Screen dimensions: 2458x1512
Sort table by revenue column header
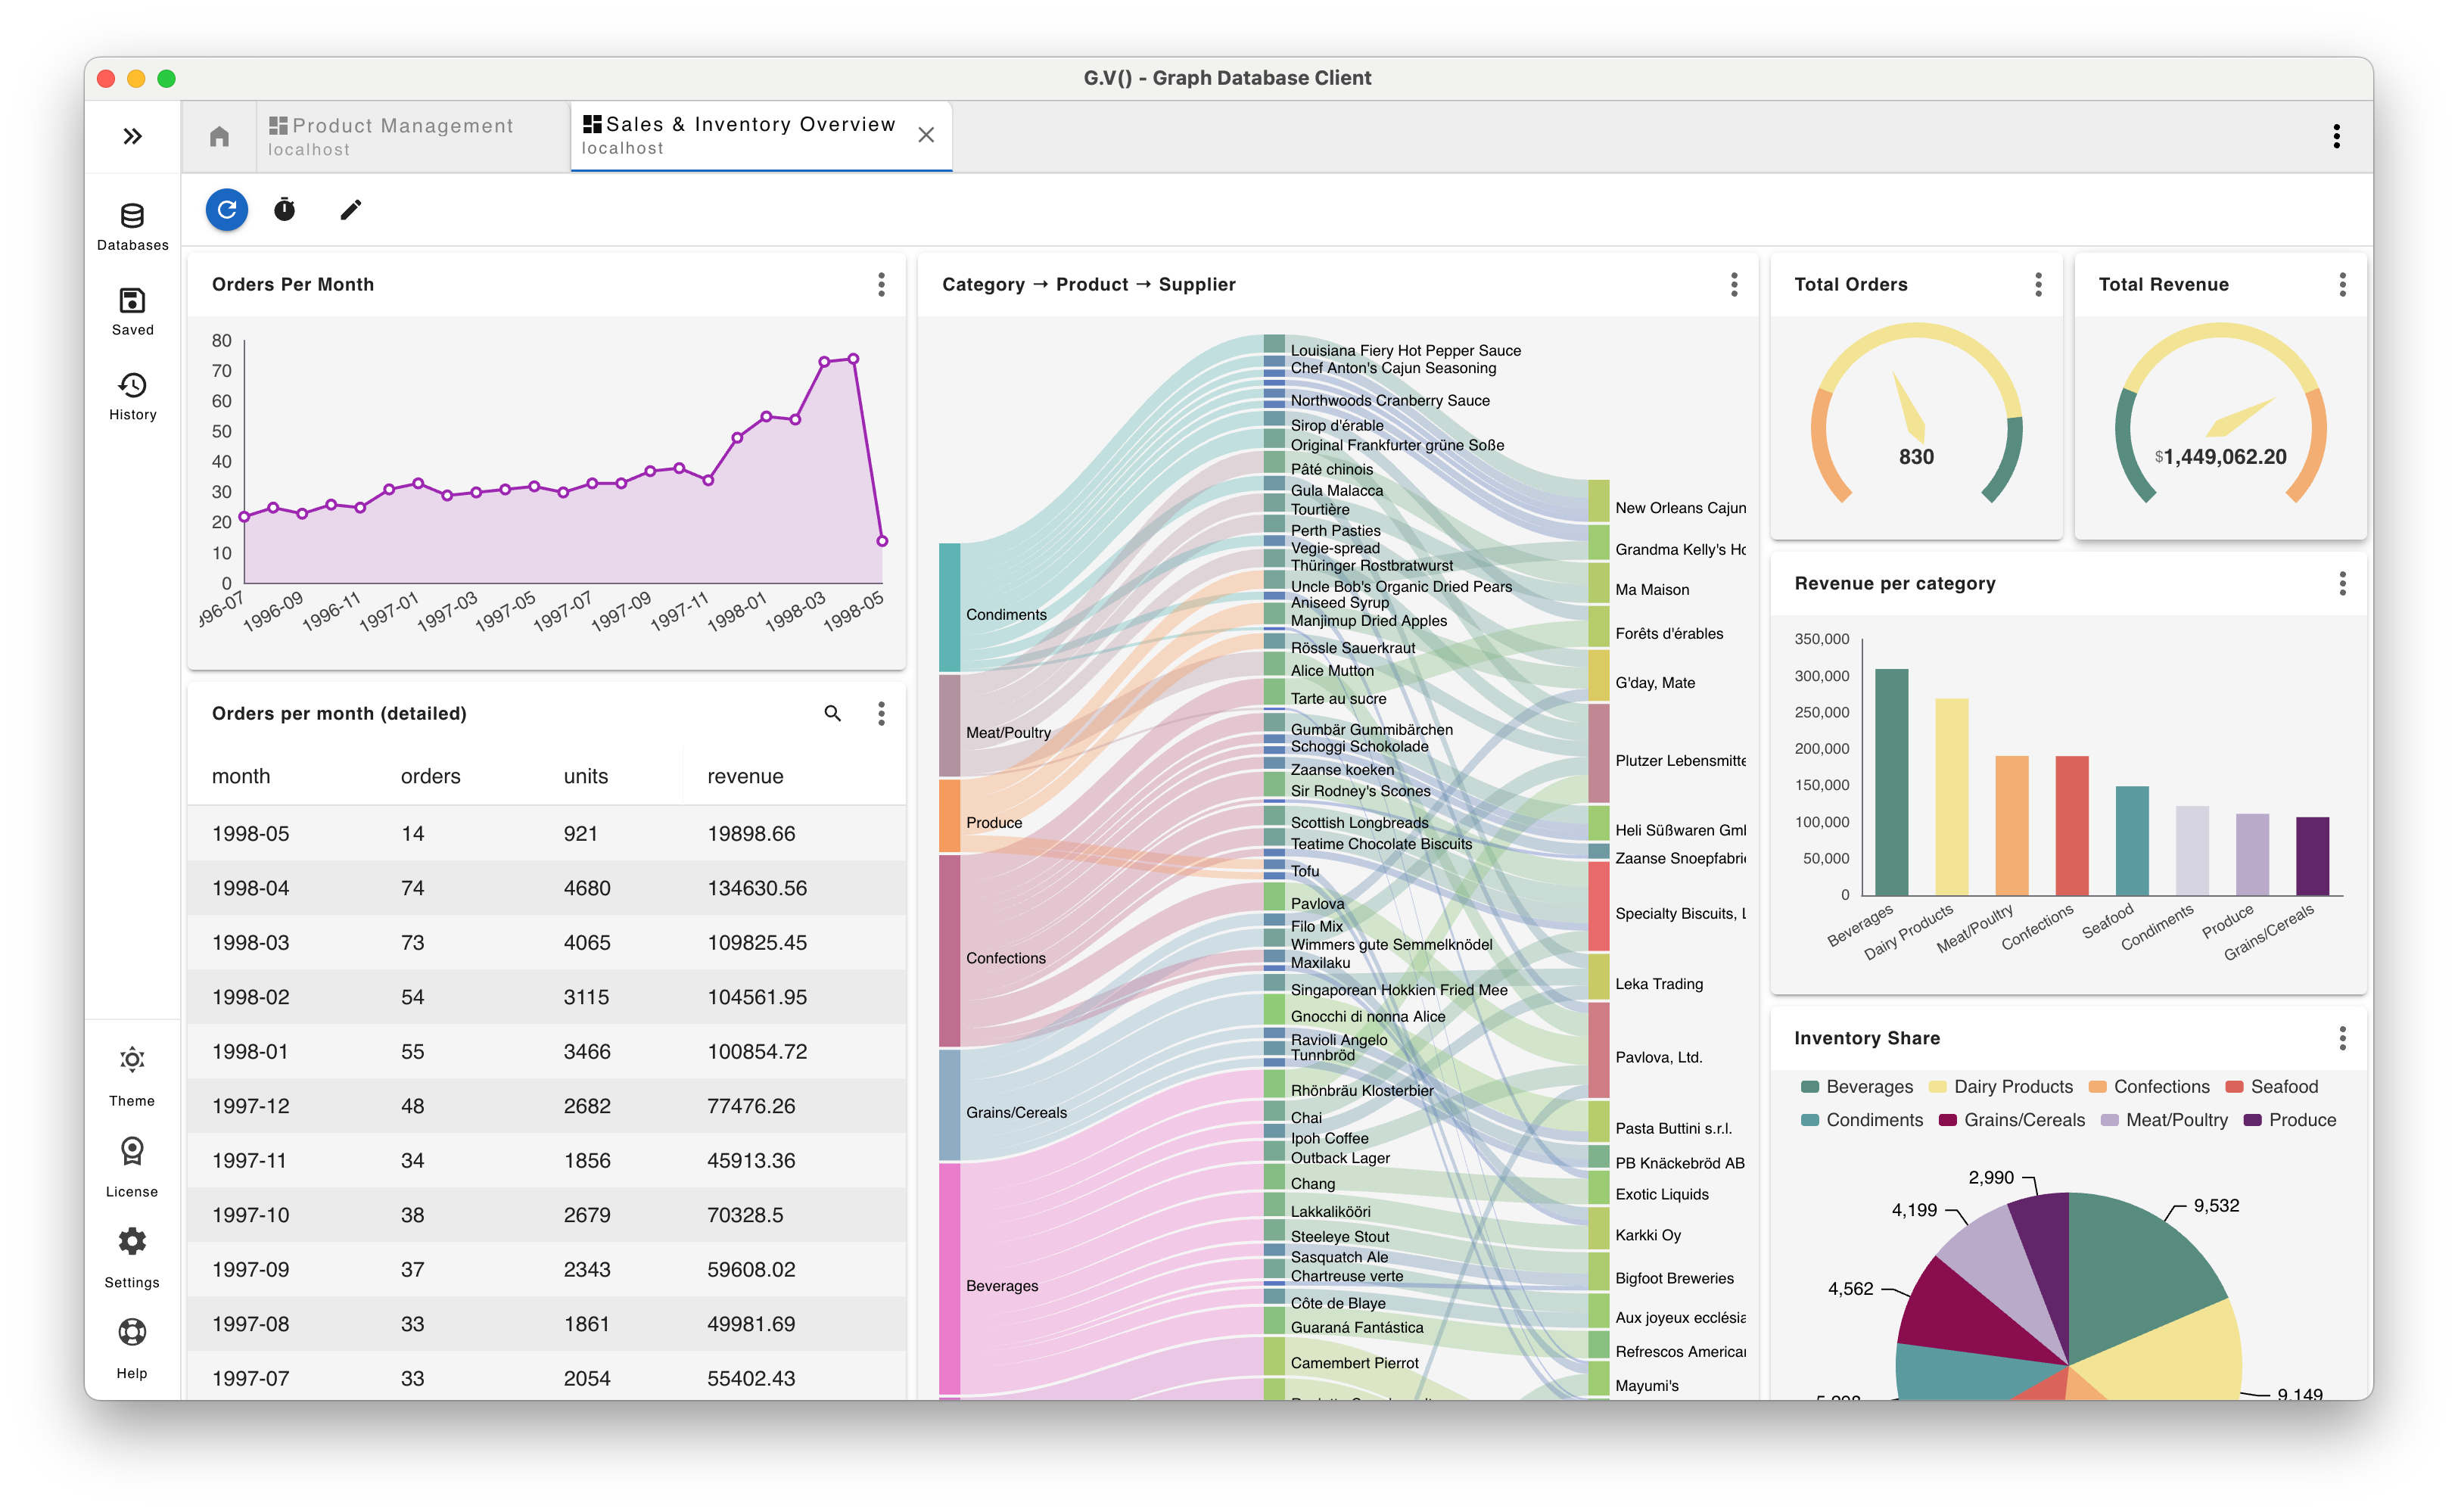(745, 776)
